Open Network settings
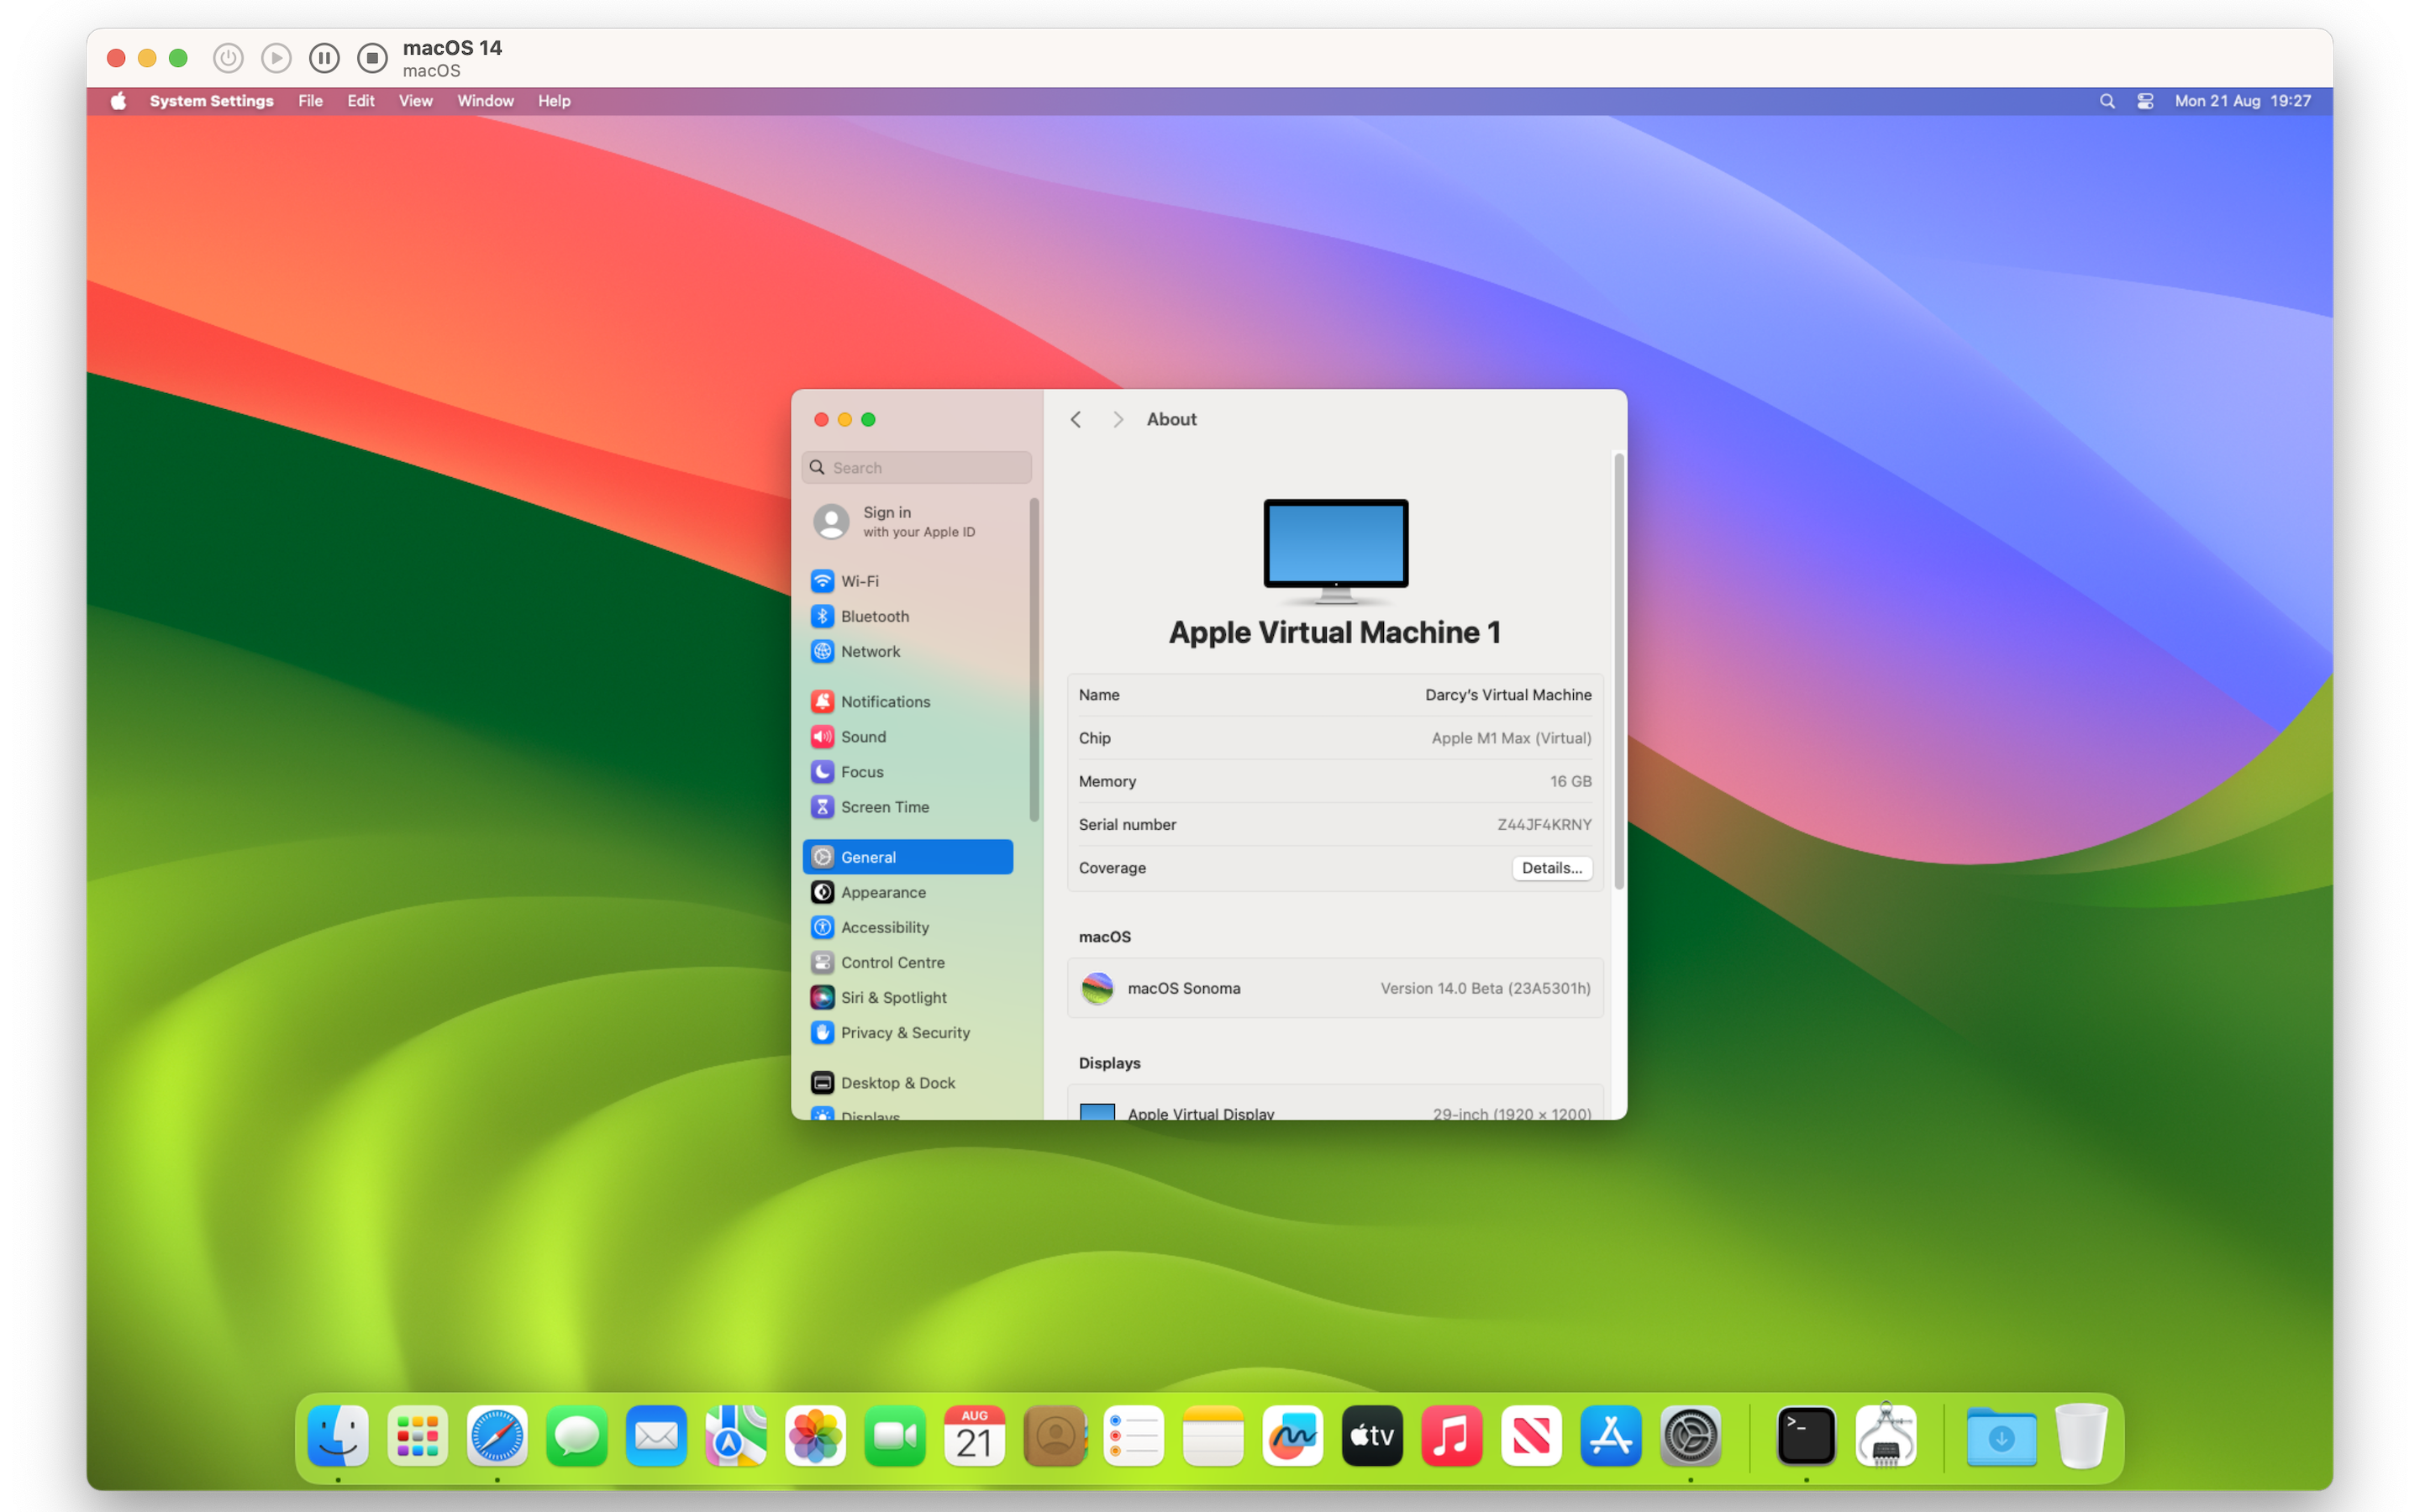 tap(908, 651)
